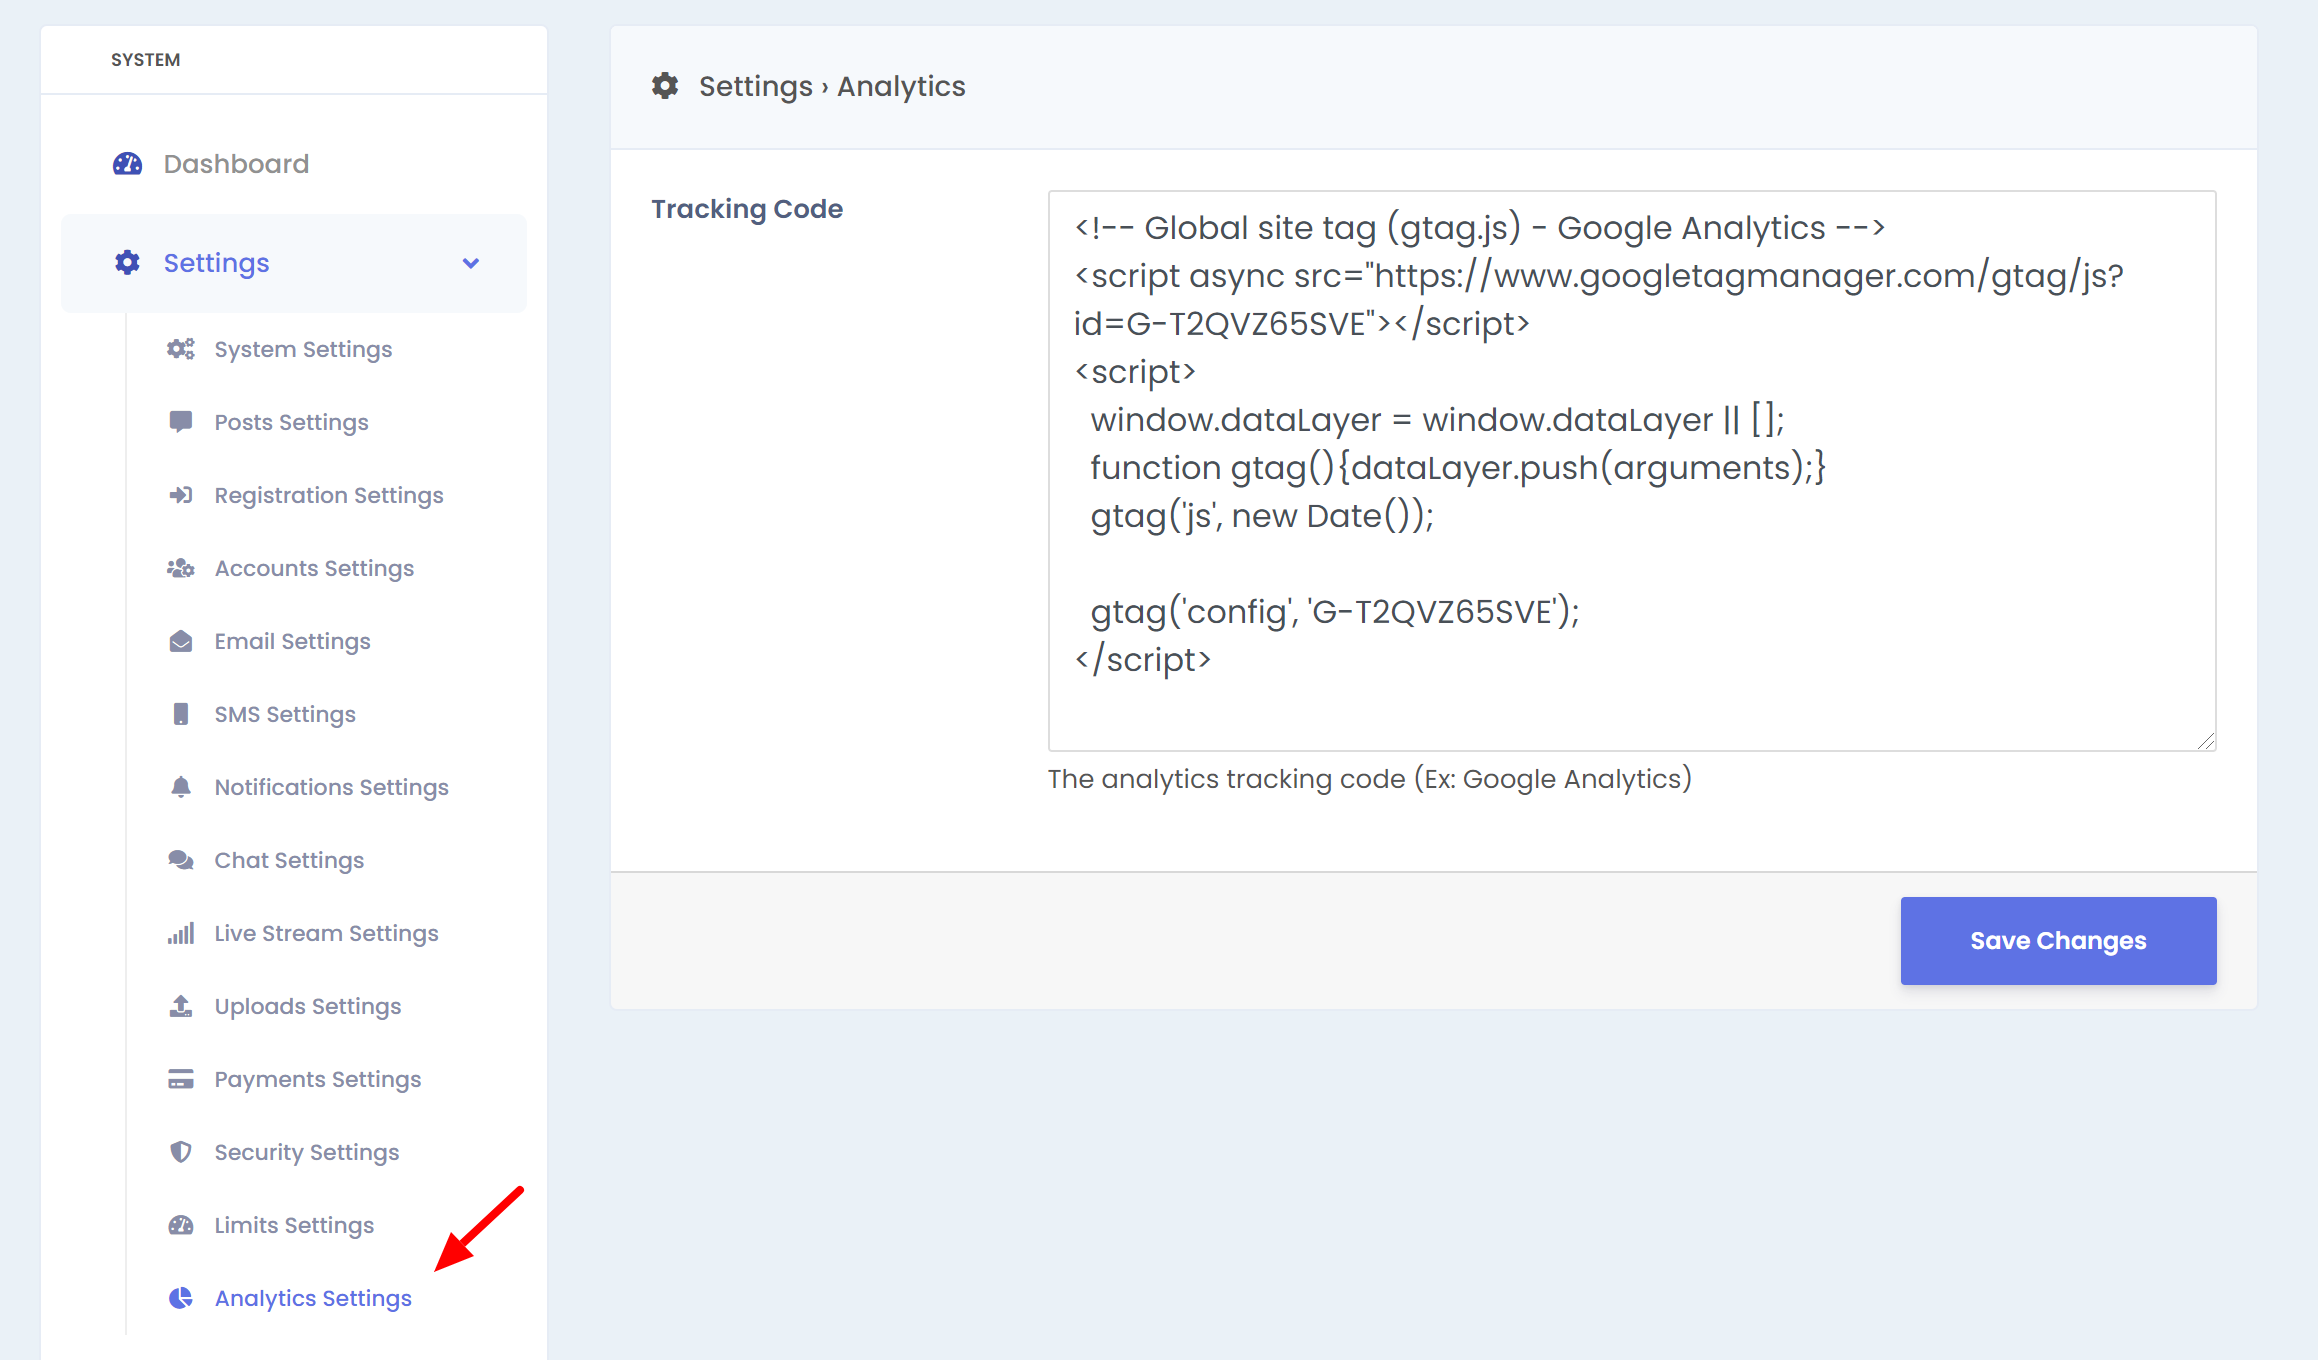Click the SYSTEM sidebar heading
This screenshot has width=2318, height=1360.
tap(146, 59)
